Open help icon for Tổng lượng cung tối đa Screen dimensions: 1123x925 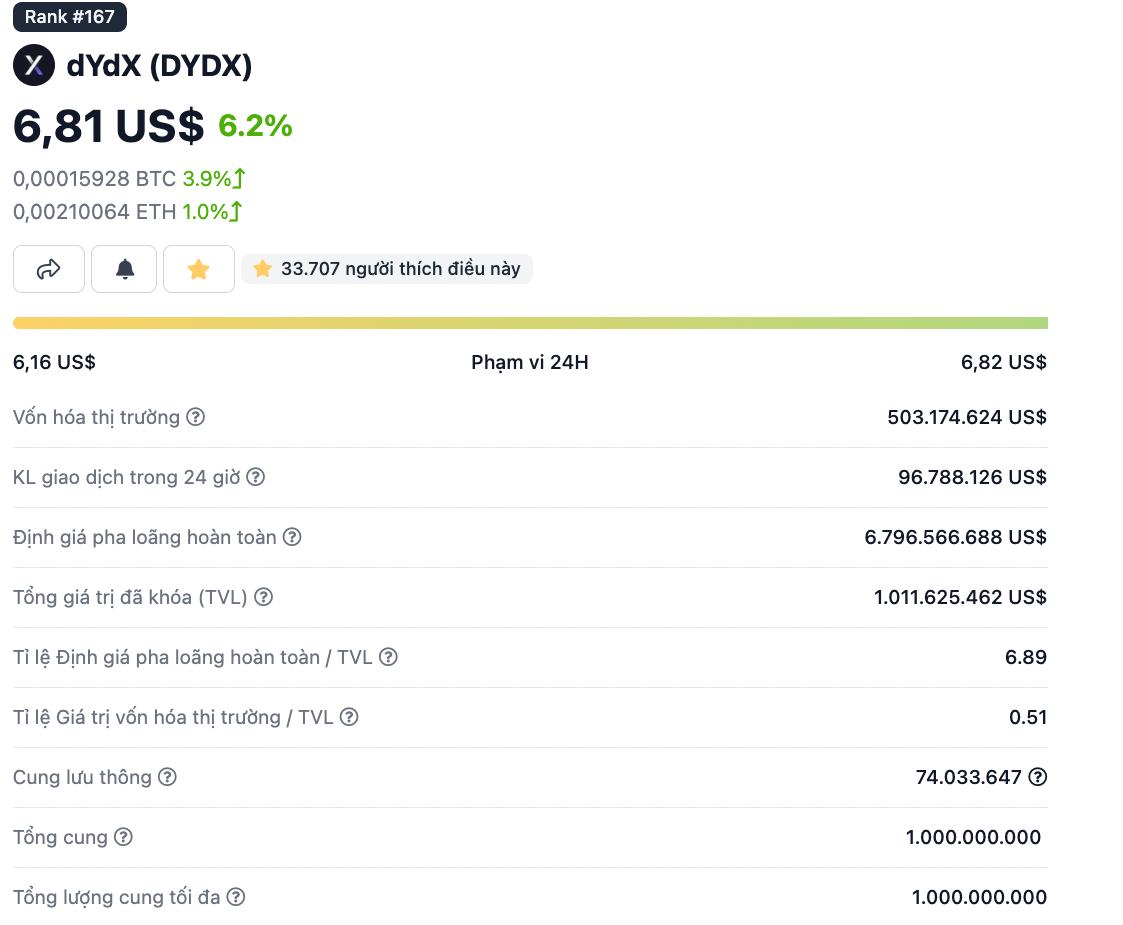click(x=236, y=897)
